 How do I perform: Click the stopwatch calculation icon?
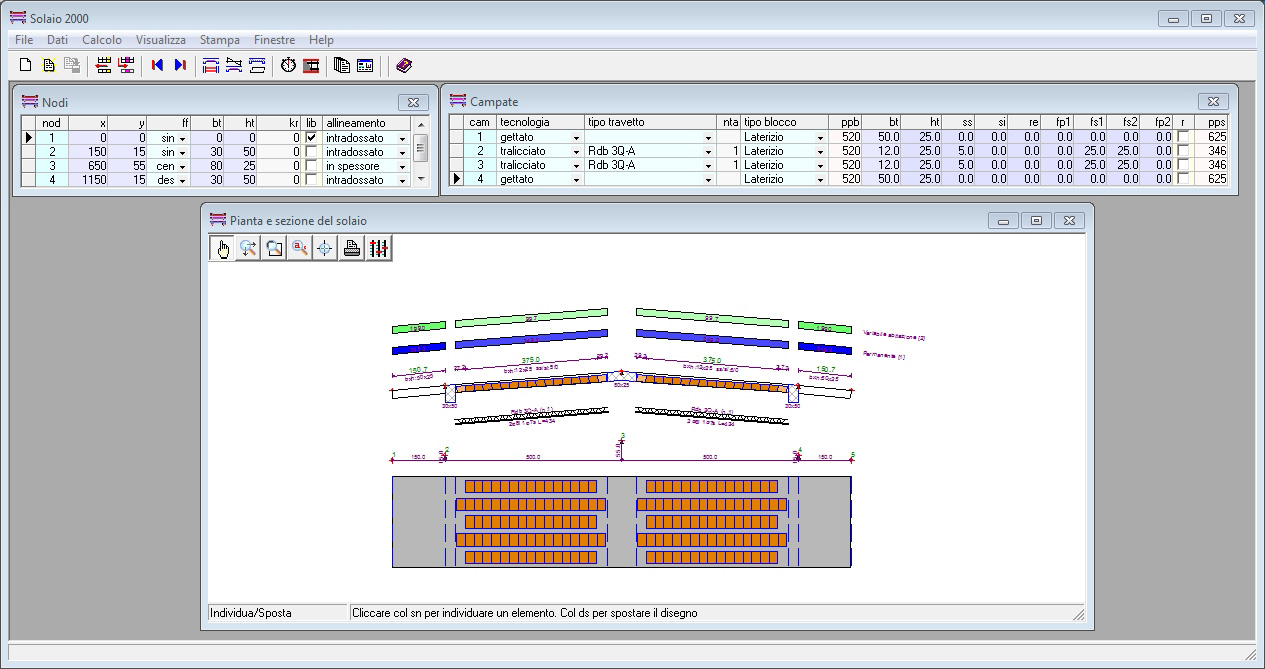(x=288, y=65)
